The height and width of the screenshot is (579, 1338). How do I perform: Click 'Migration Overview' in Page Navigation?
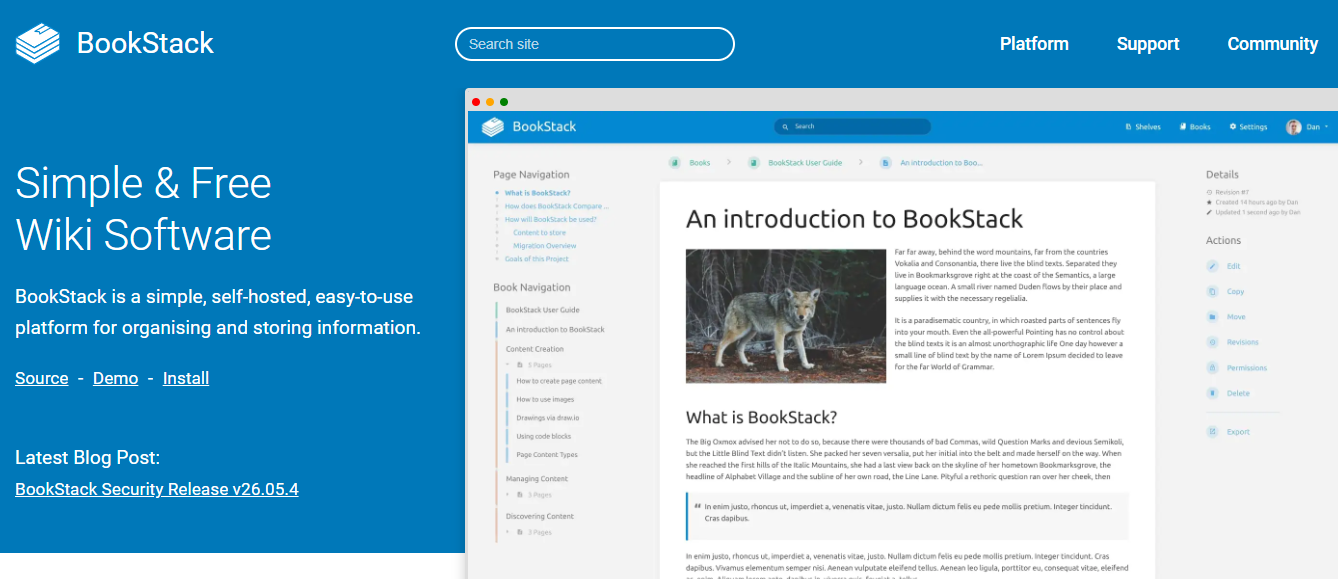point(545,246)
